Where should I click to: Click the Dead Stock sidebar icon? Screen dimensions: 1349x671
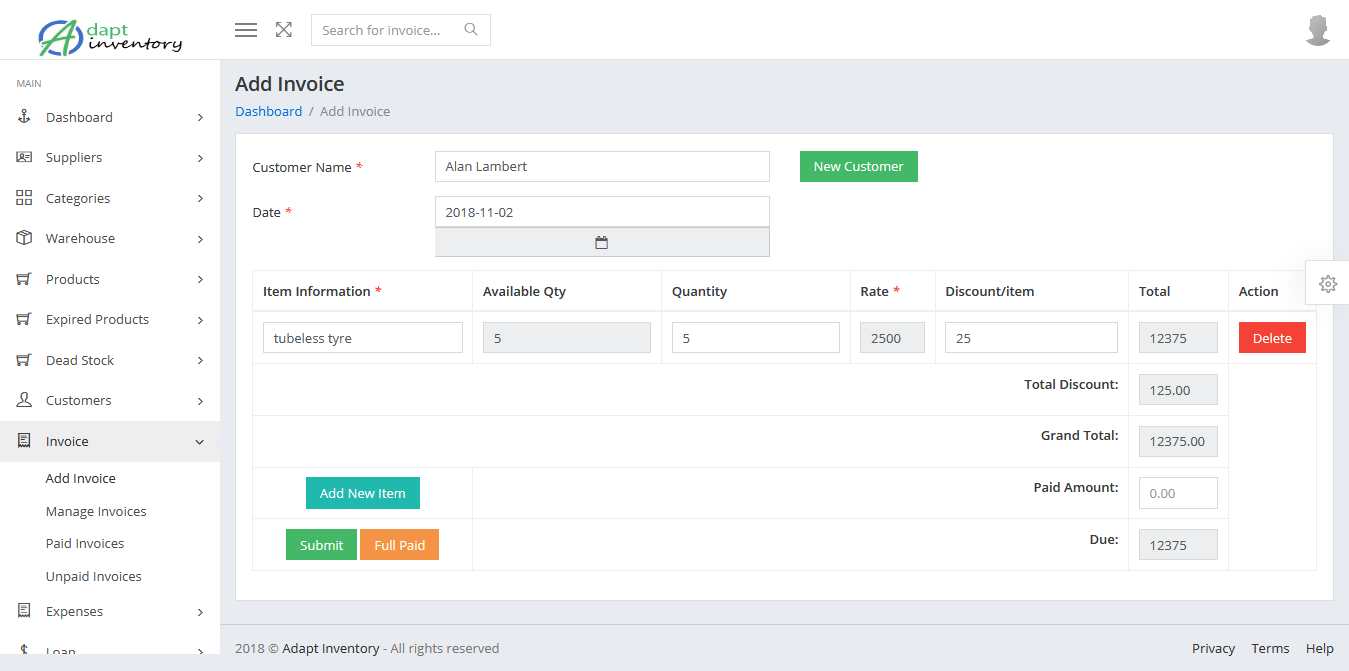click(x=23, y=360)
